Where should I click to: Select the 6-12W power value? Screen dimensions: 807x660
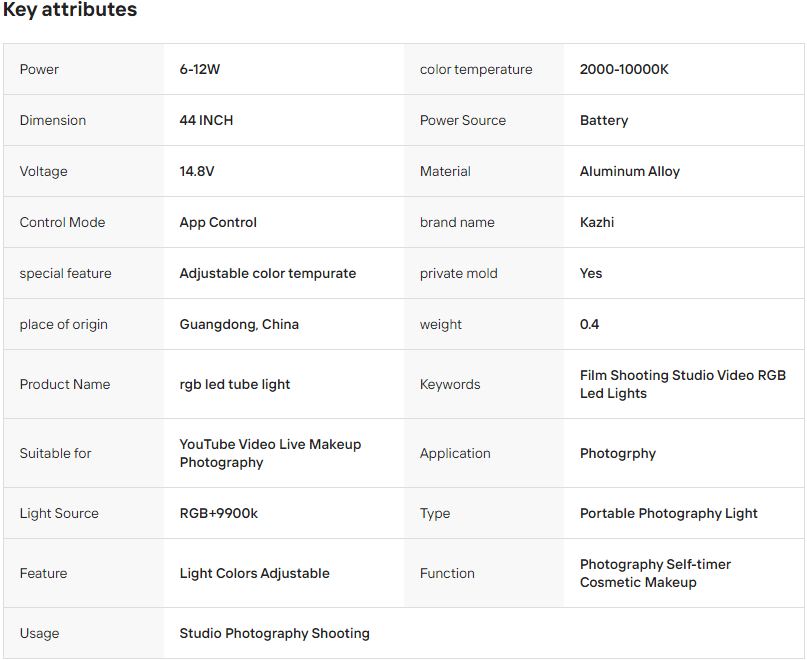[x=199, y=69]
